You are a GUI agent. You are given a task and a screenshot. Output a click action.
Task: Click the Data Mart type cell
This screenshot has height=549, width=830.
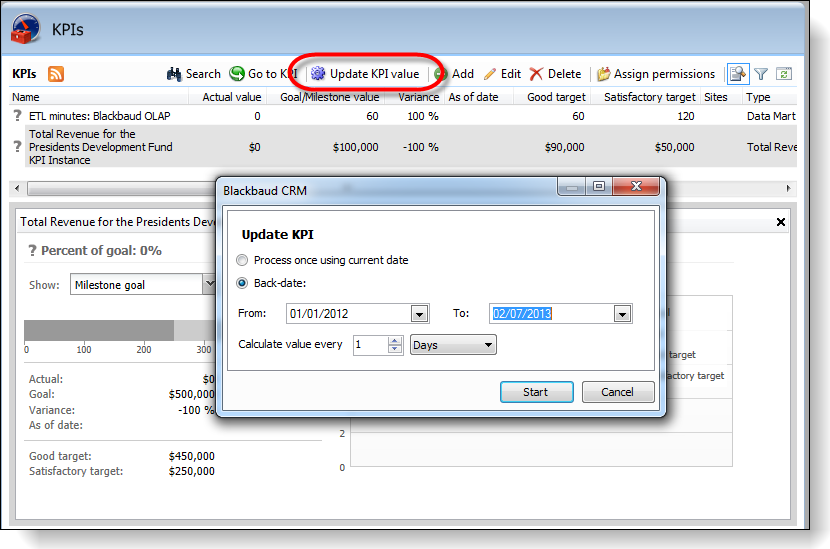771,116
